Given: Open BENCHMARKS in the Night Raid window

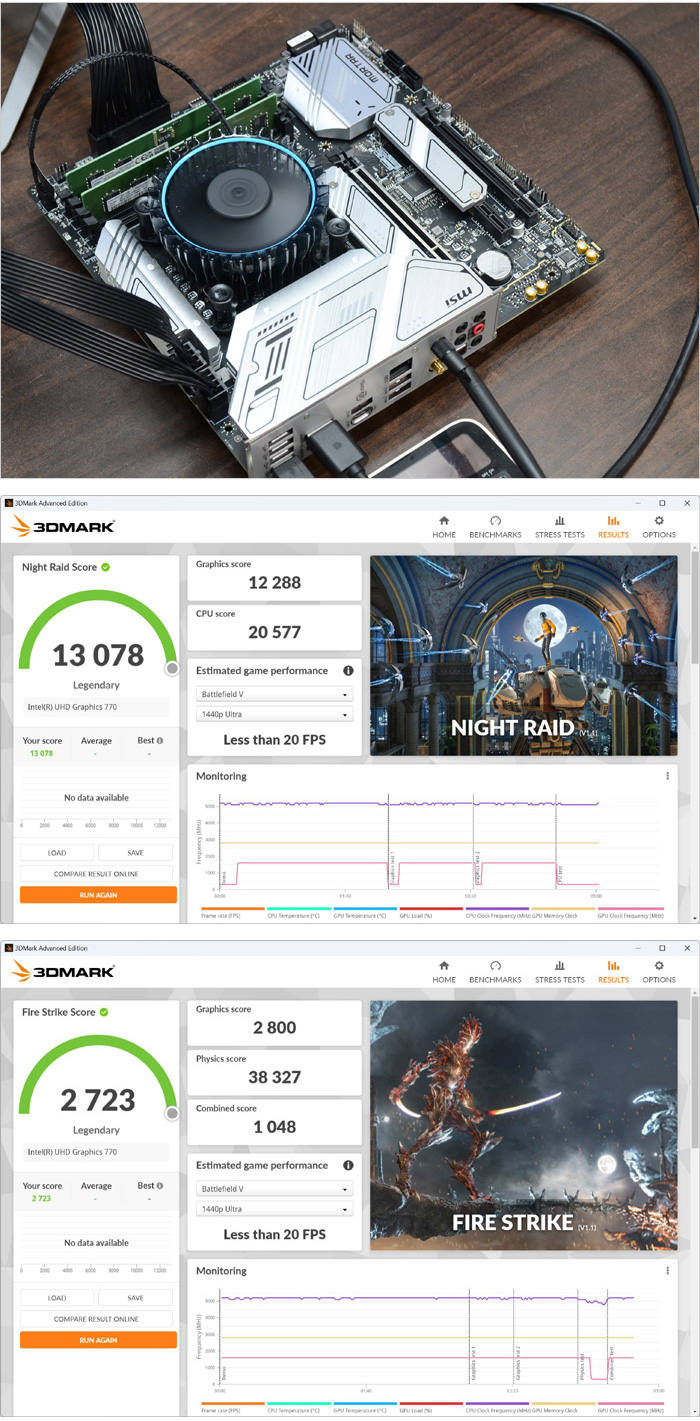Looking at the screenshot, I should click(495, 526).
